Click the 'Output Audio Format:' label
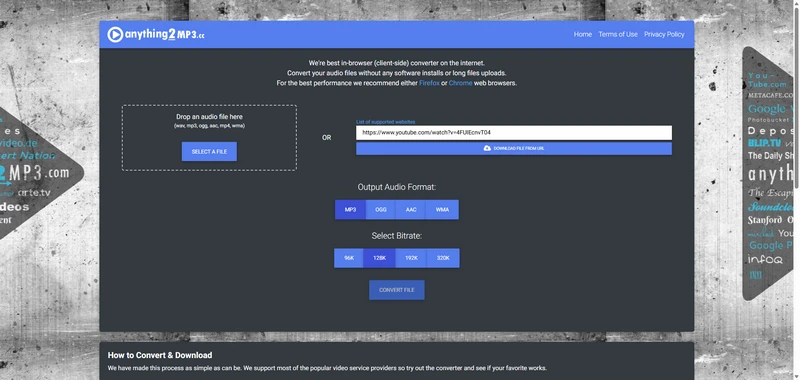Screen dimensions: 800x380 396,187
